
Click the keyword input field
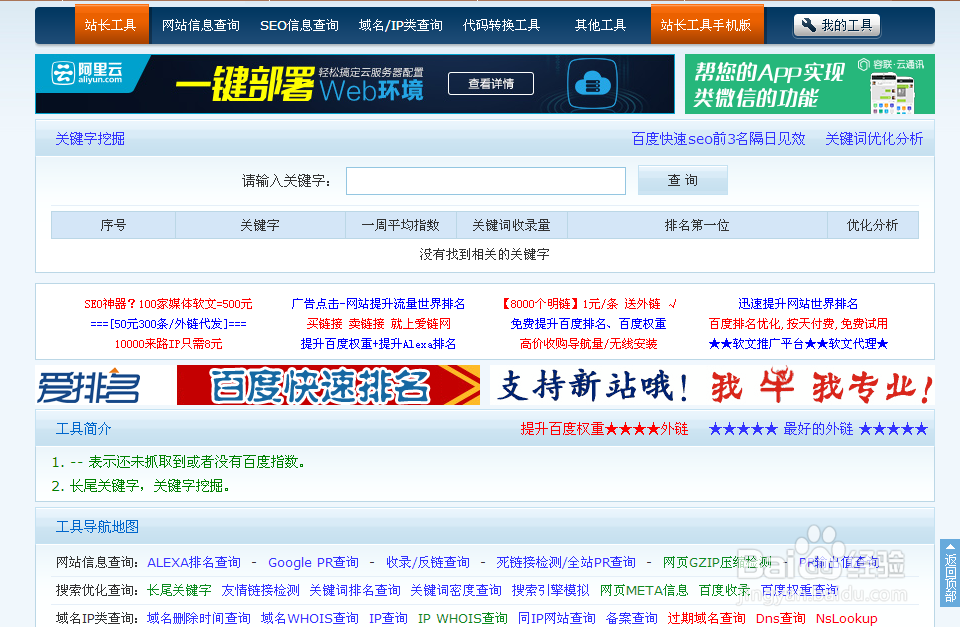485,180
